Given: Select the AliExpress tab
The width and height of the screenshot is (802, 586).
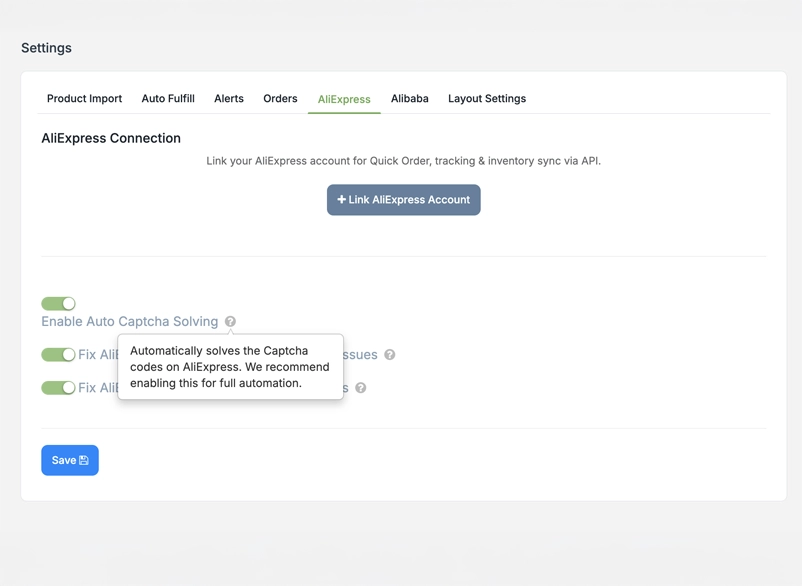Looking at the screenshot, I should [344, 99].
